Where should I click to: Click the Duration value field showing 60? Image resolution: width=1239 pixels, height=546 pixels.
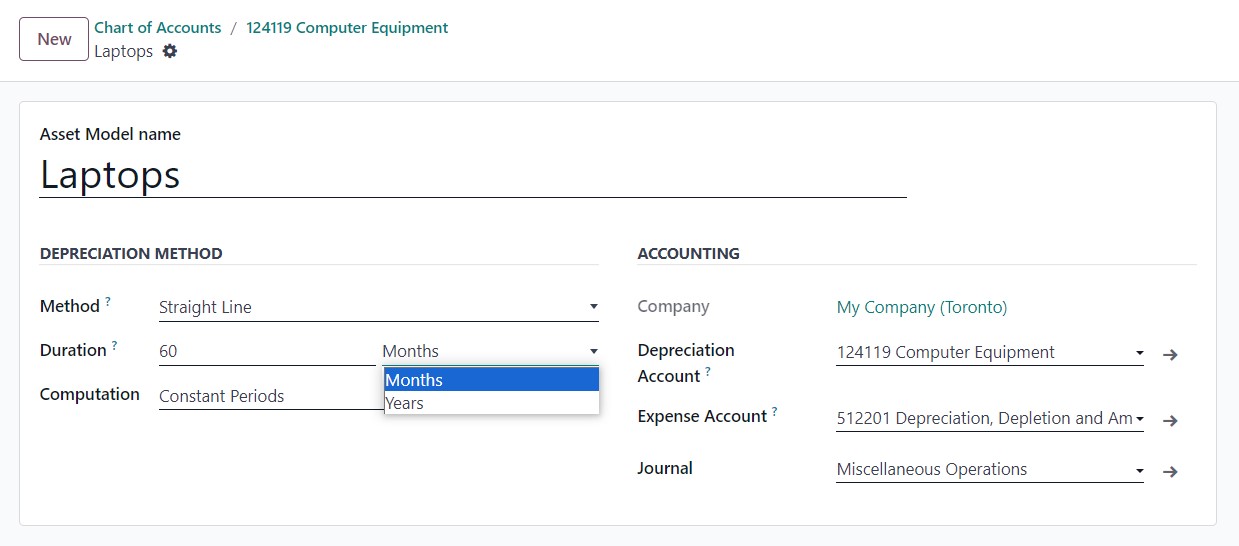coord(267,351)
